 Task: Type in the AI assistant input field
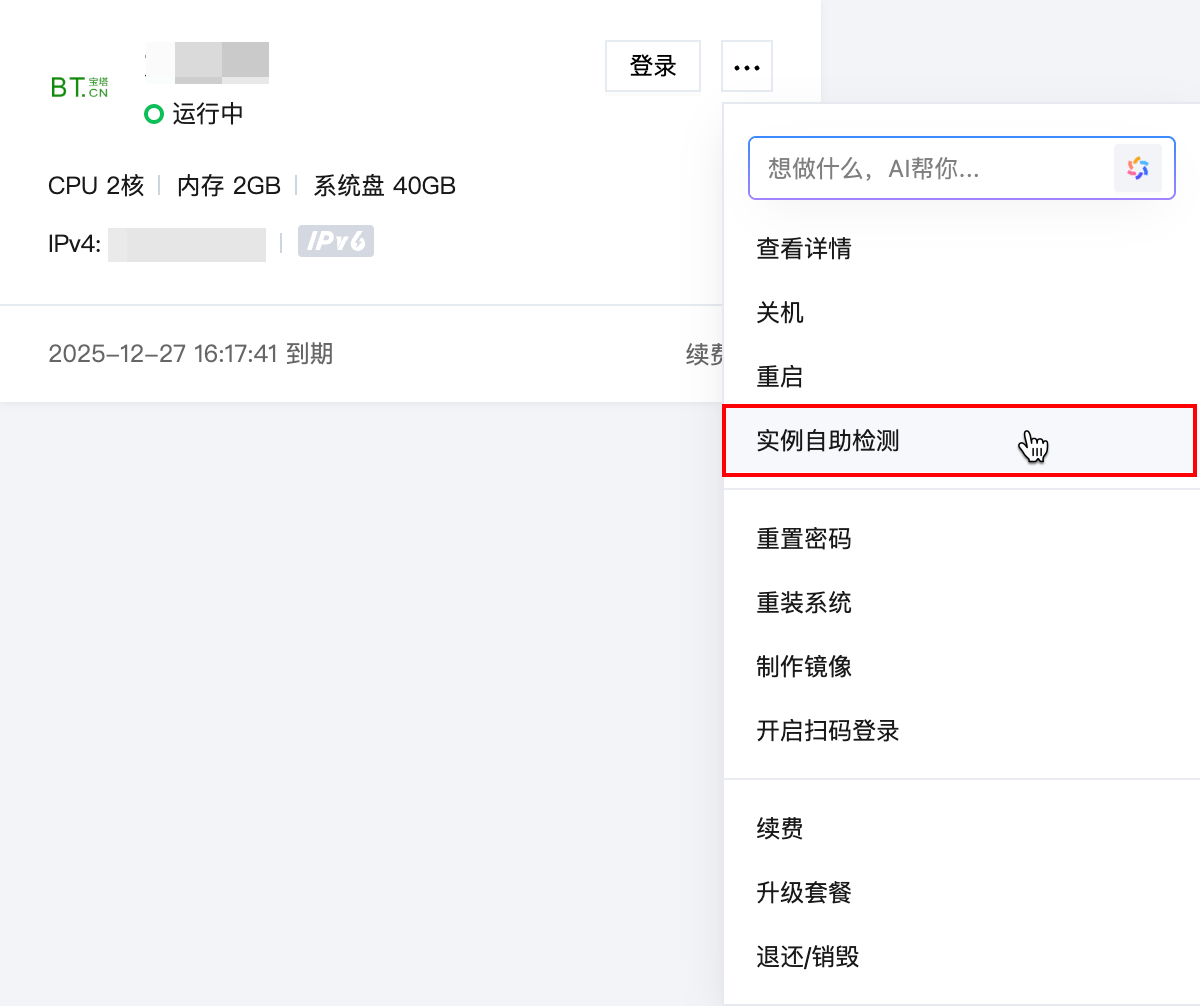[x=930, y=168]
